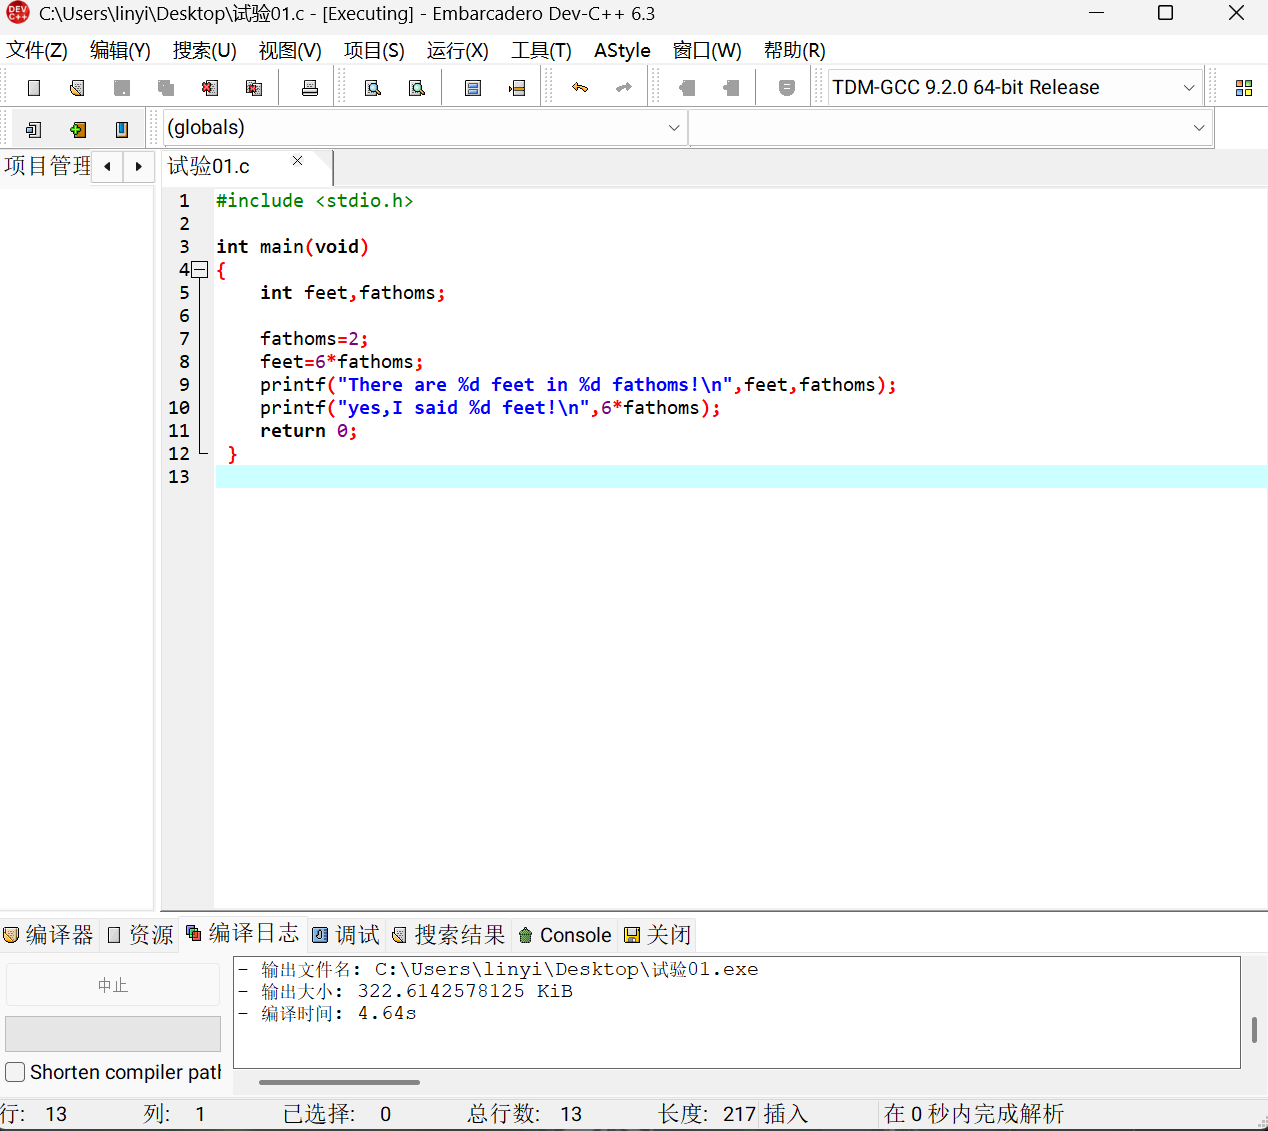Switch to the 编译日志 bottom tab
Image resolution: width=1268 pixels, height=1131 pixels.
coord(243,933)
